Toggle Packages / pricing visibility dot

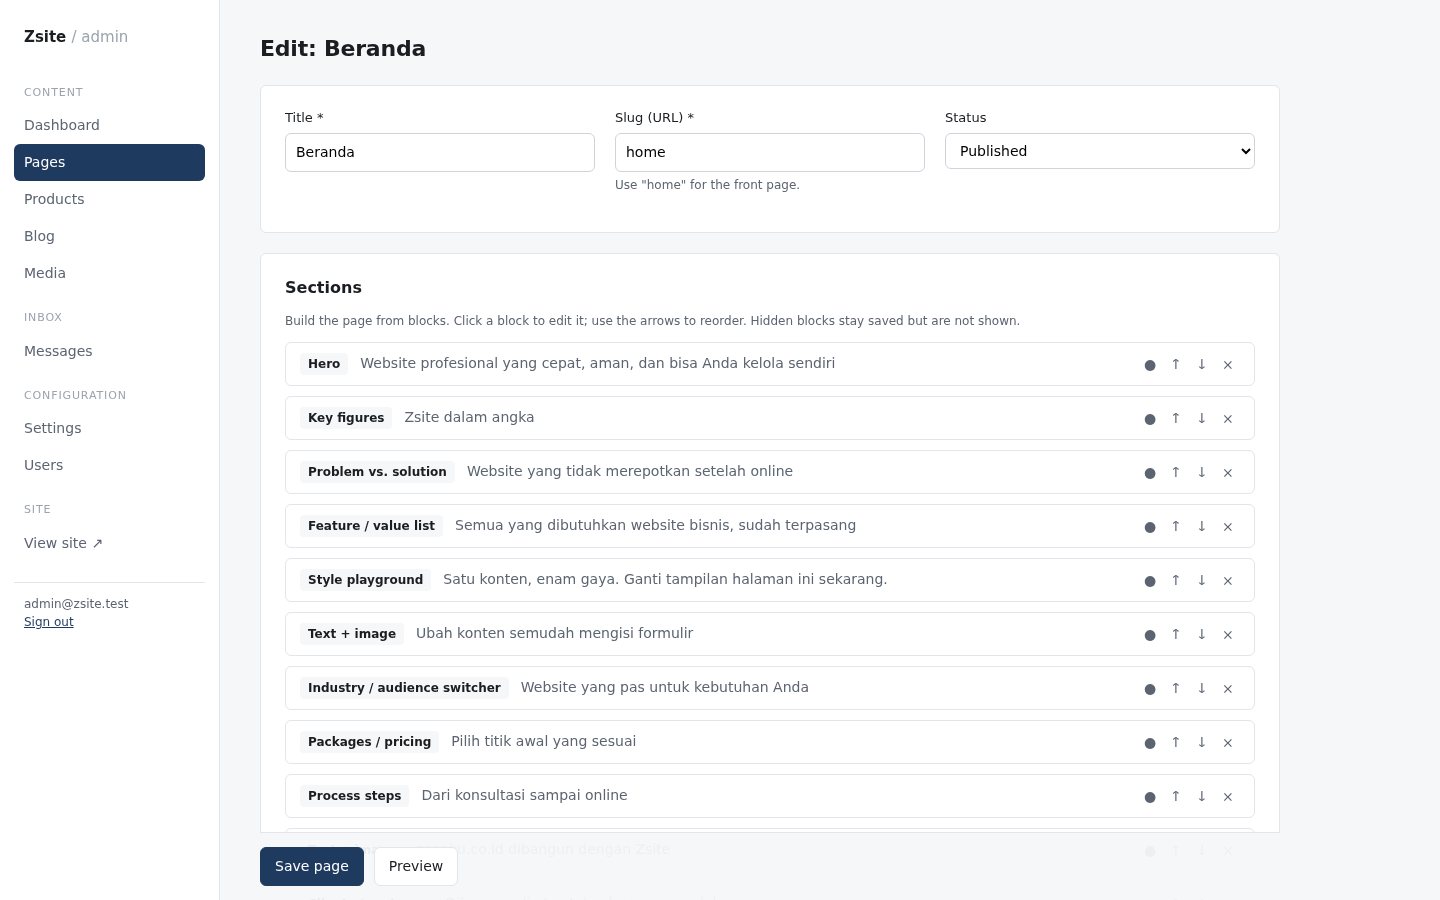[1150, 742]
